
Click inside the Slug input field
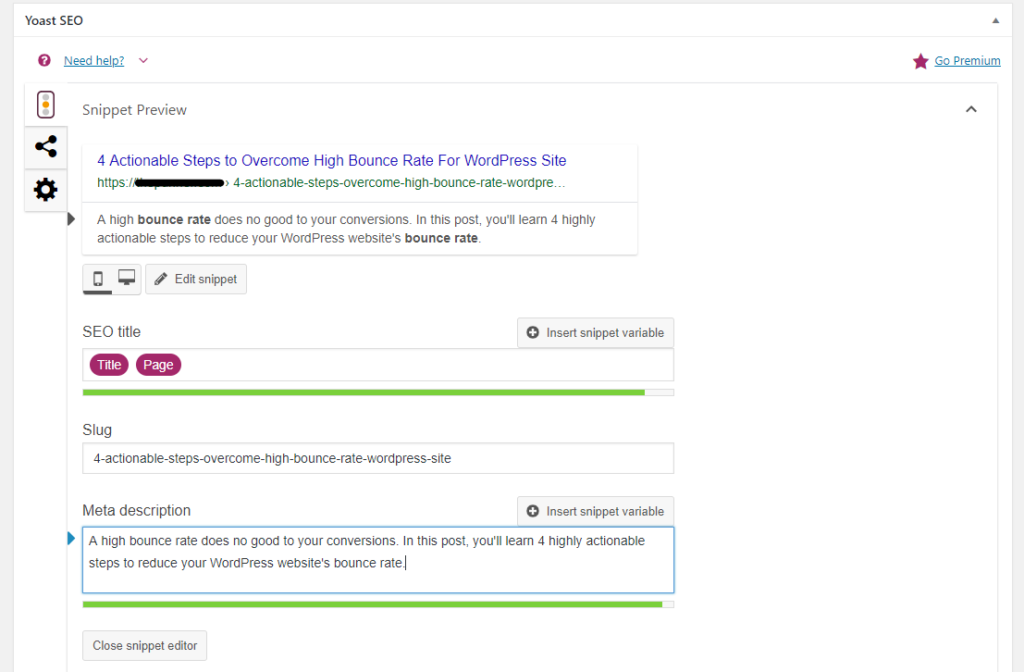(x=378, y=458)
